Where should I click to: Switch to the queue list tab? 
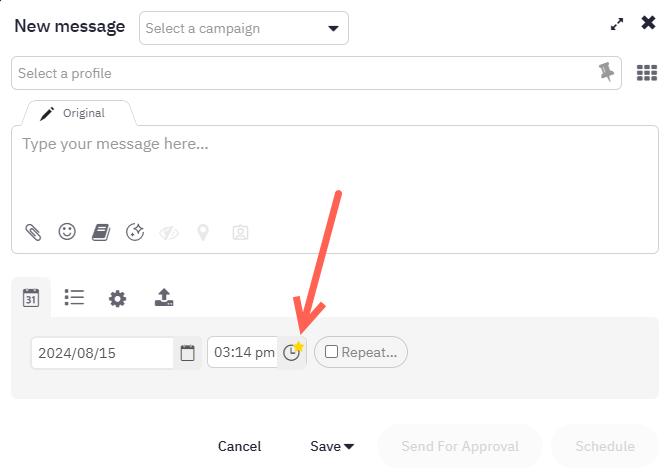point(74,297)
